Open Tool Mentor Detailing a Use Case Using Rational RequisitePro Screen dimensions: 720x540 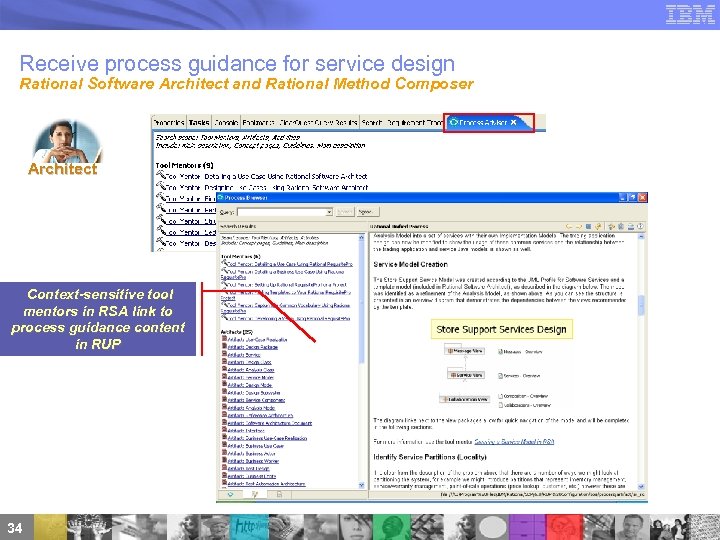click(x=290, y=264)
